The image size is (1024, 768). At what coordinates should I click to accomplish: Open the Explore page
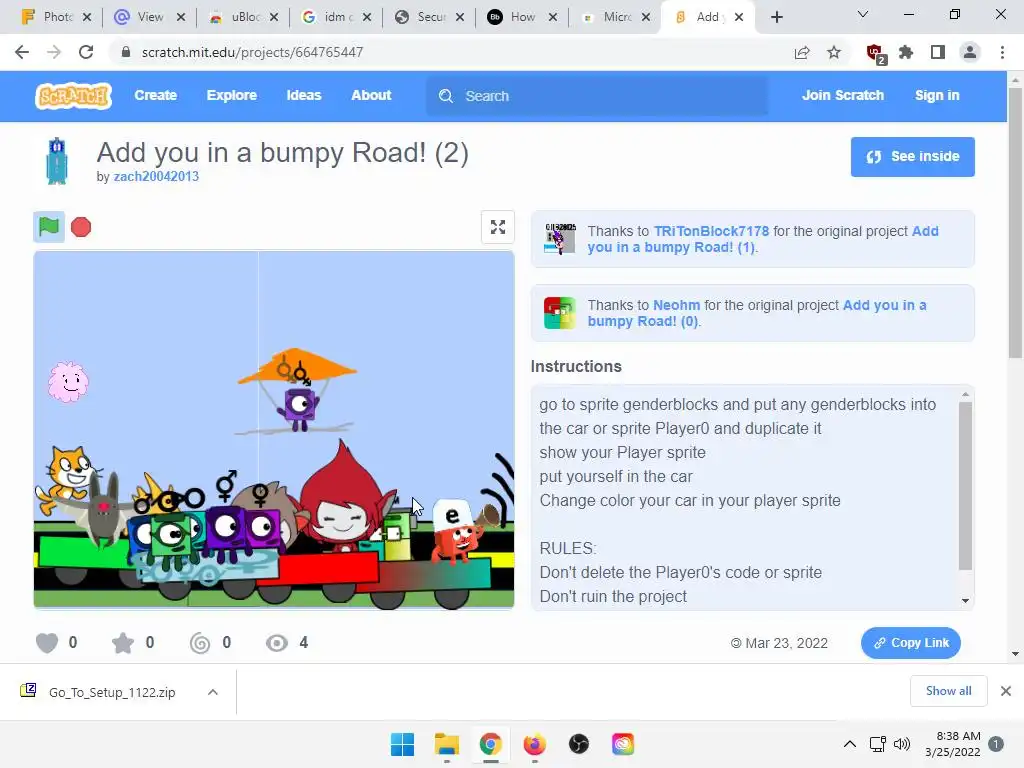[x=232, y=95]
